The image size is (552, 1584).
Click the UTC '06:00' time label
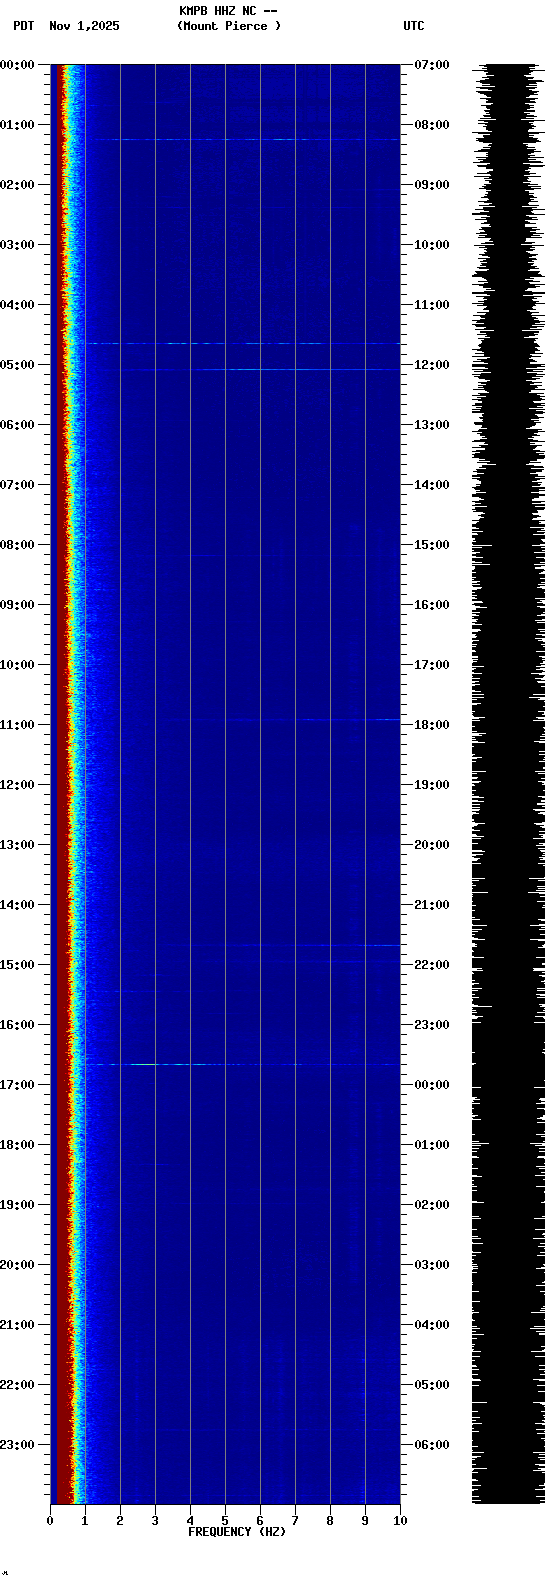[x=432, y=1445]
